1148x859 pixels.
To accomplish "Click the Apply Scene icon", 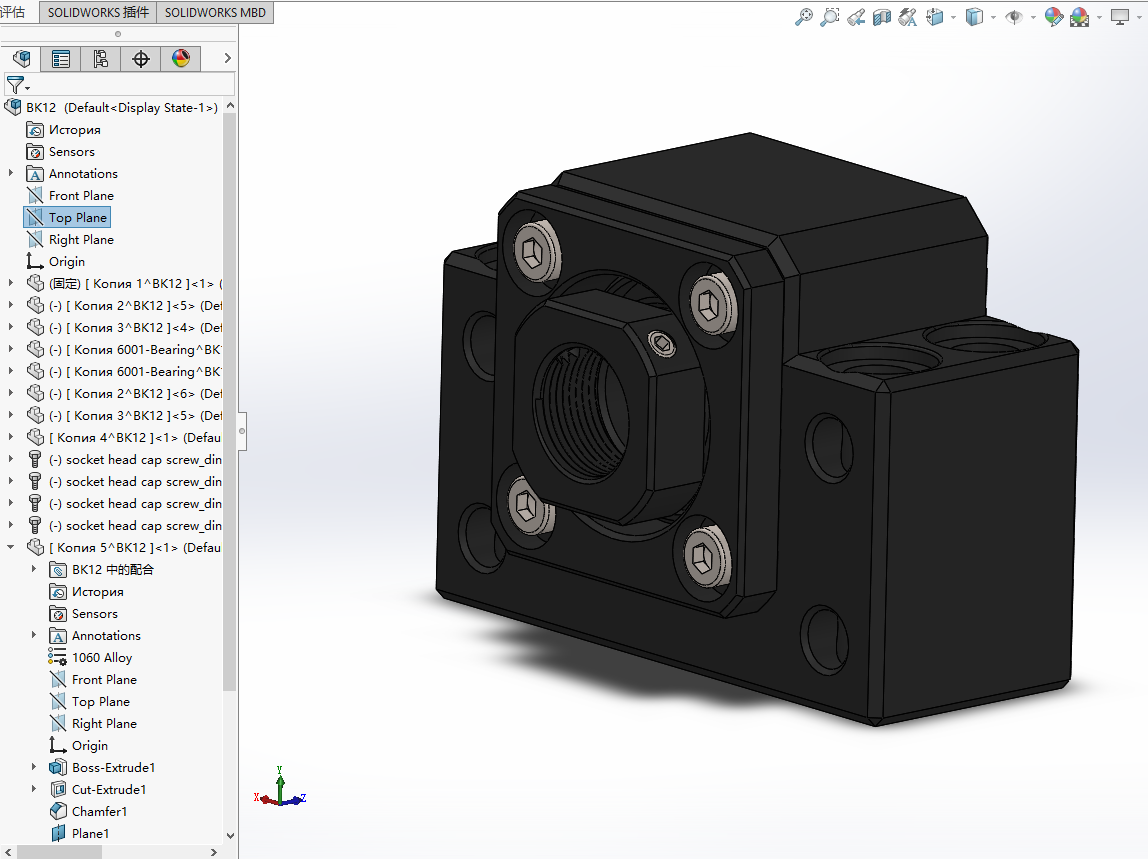I will (x=1080, y=17).
